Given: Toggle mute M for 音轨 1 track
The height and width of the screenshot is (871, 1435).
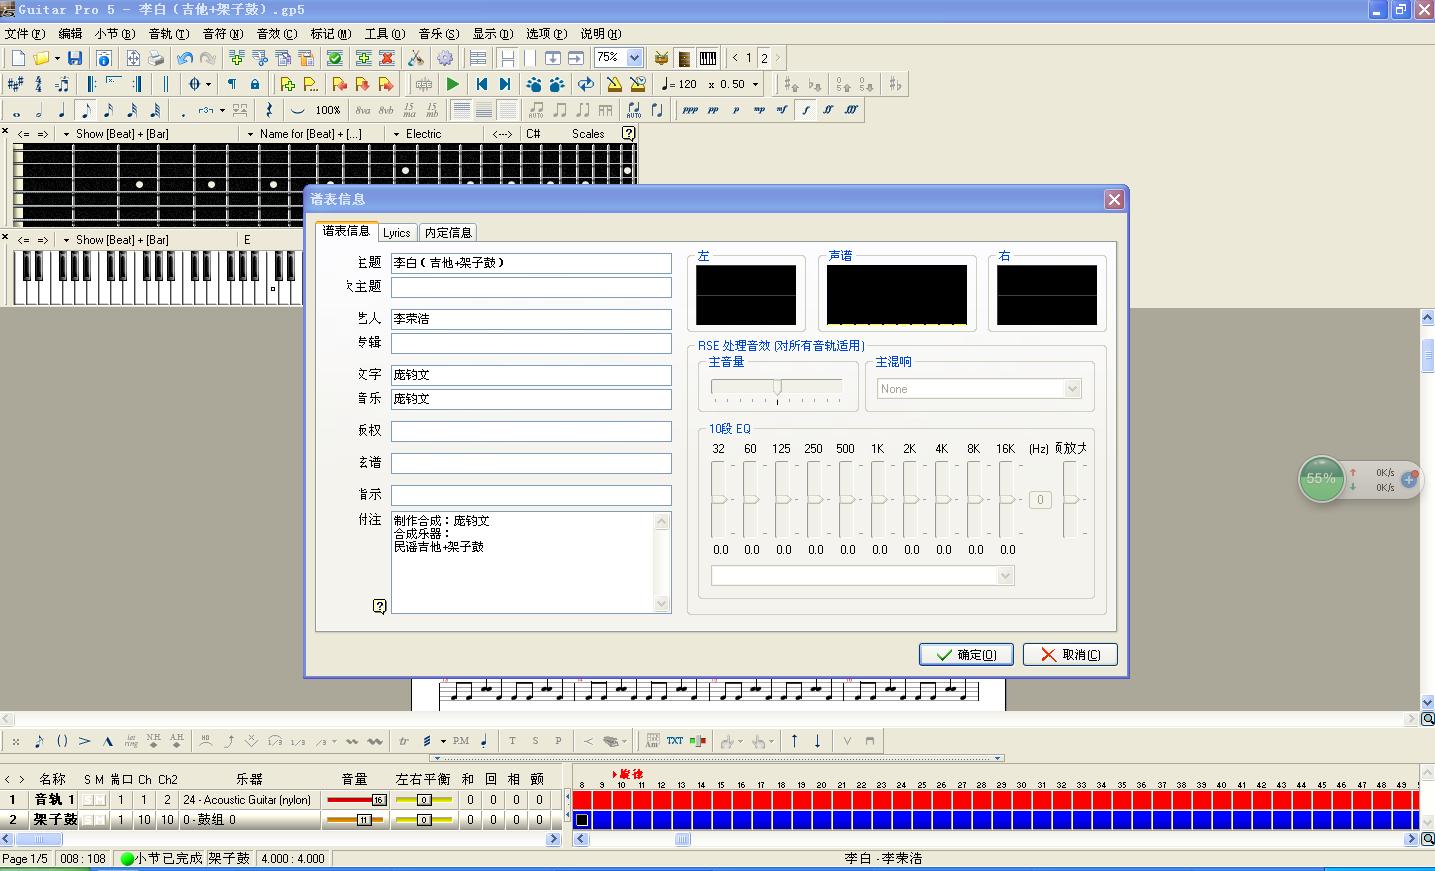Looking at the screenshot, I should tap(101, 800).
